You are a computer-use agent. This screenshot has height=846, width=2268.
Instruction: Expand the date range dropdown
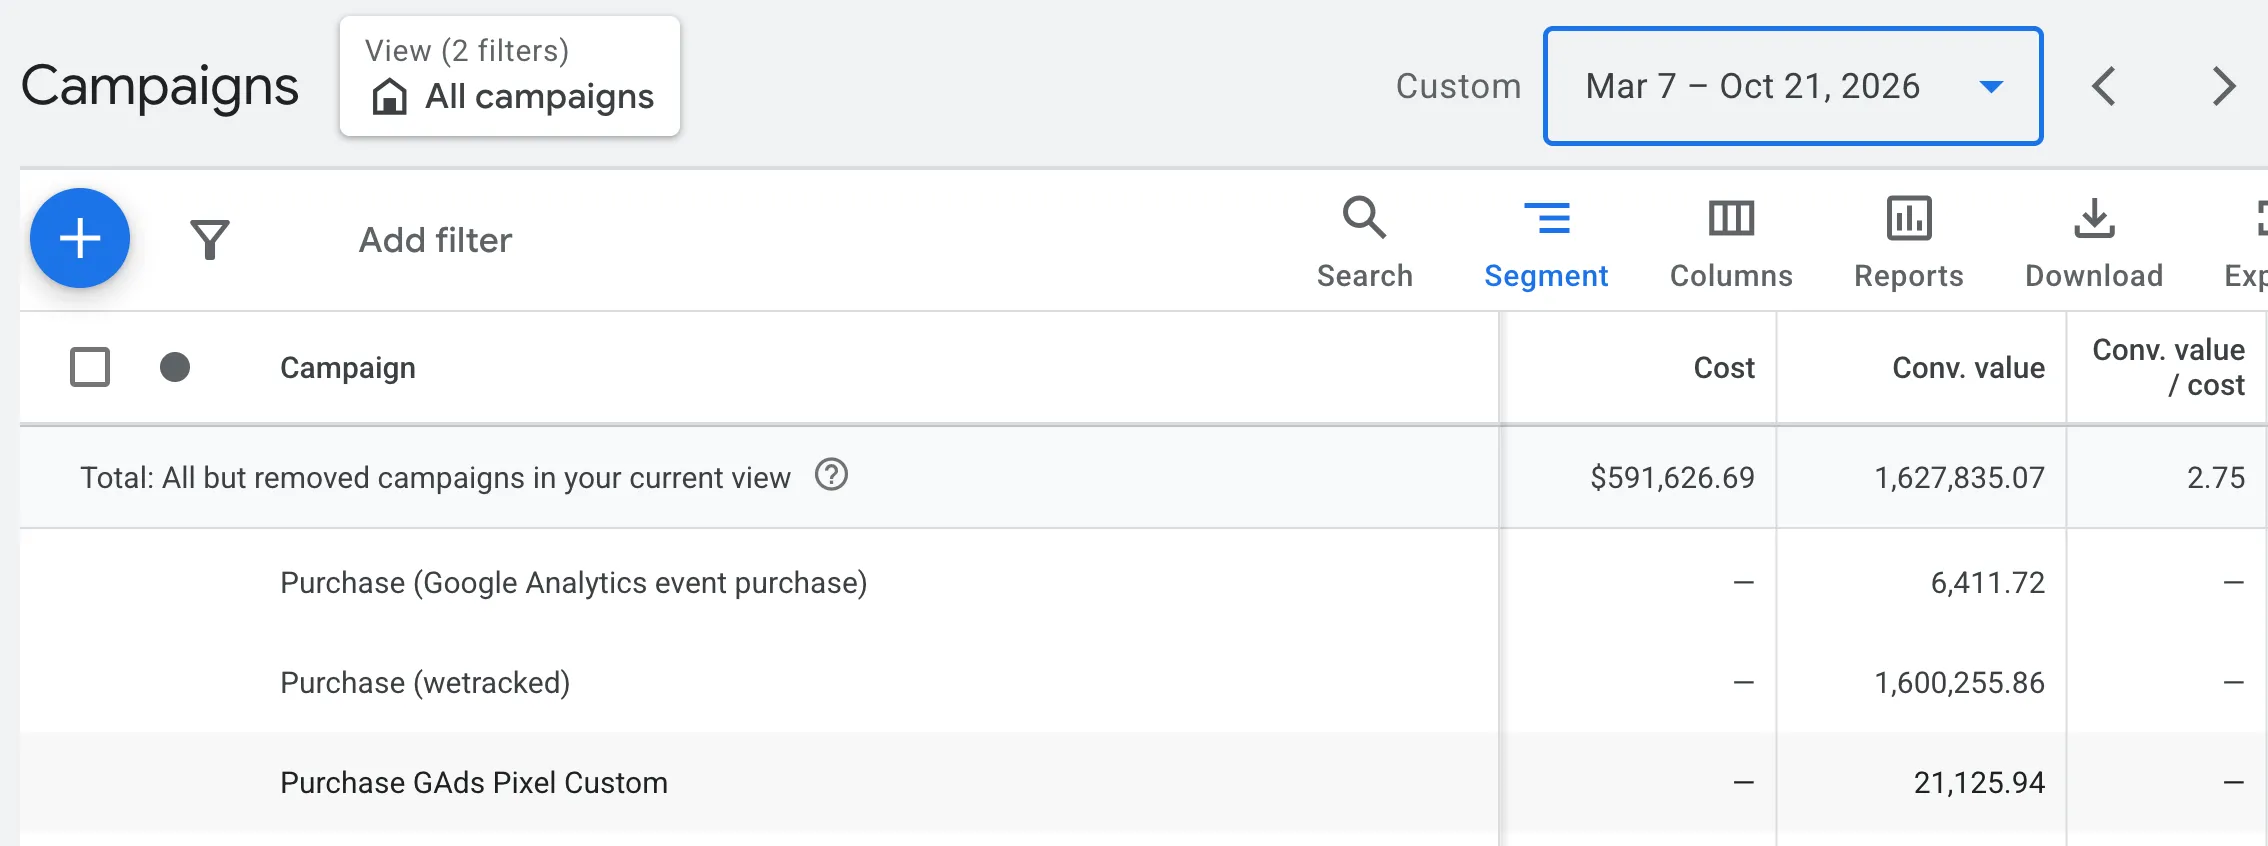point(1793,86)
